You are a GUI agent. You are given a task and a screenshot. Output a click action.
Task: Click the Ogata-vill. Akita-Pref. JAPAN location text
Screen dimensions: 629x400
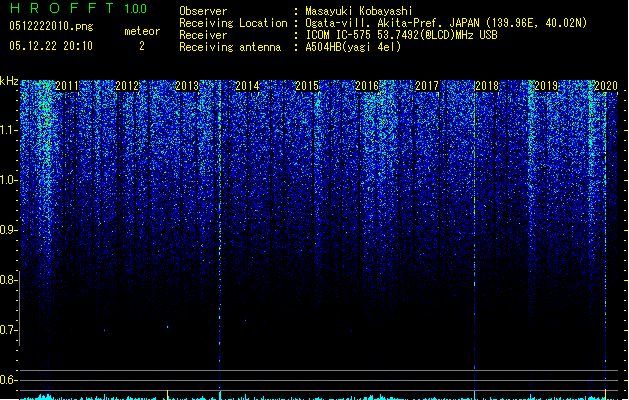(x=446, y=23)
